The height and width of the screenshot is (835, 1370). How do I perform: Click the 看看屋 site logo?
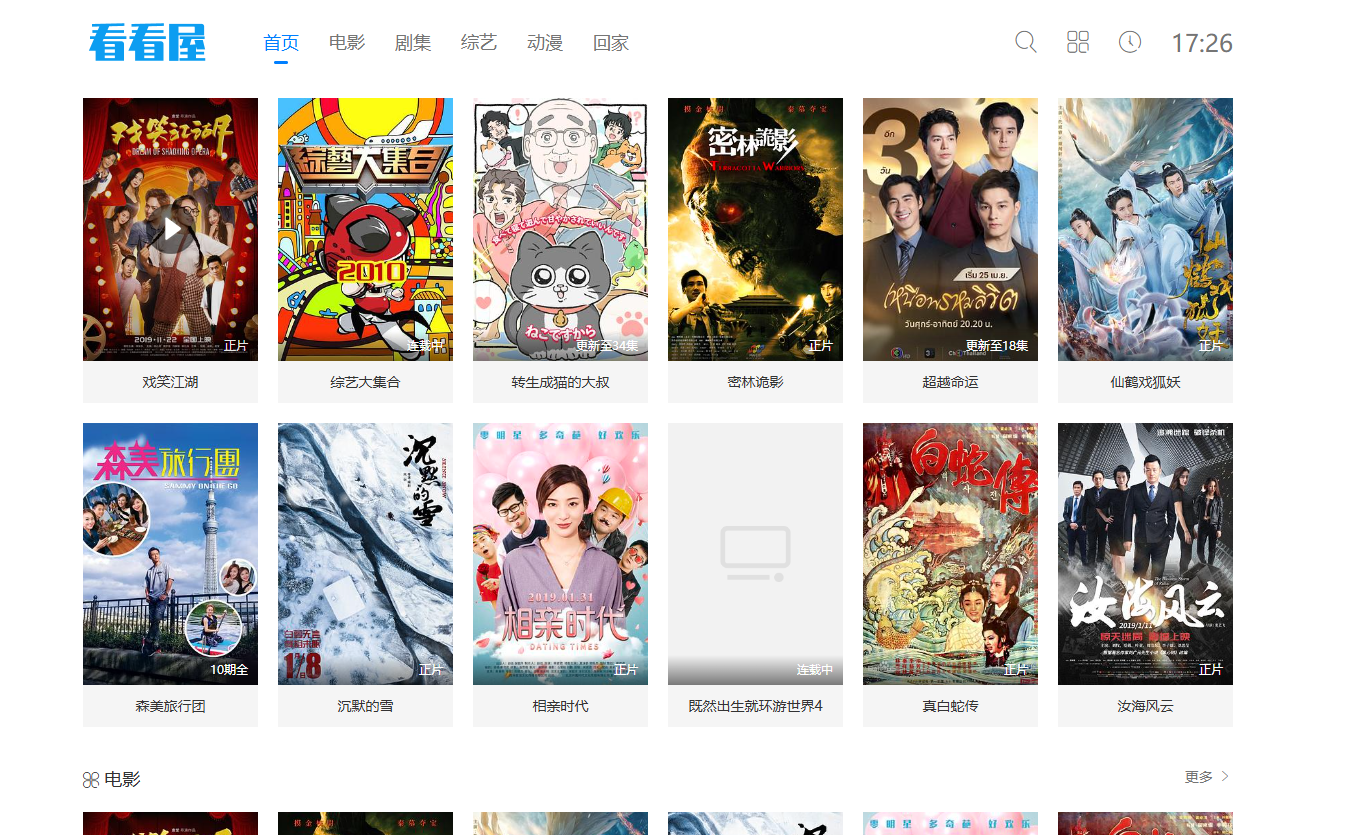147,42
